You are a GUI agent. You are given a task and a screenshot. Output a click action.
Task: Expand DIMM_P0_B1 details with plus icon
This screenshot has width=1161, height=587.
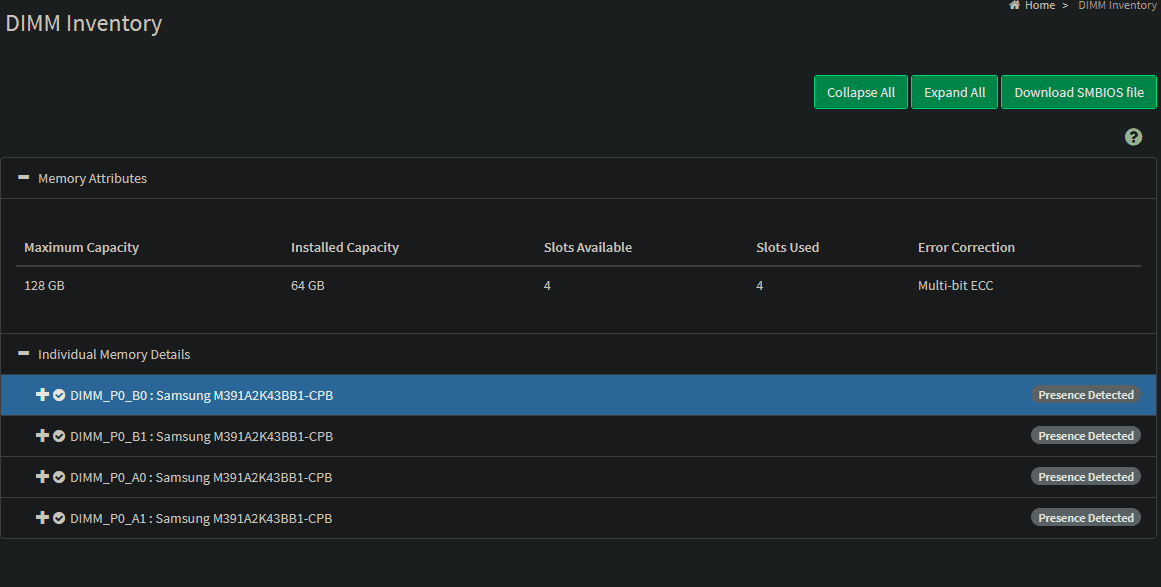(x=42, y=436)
